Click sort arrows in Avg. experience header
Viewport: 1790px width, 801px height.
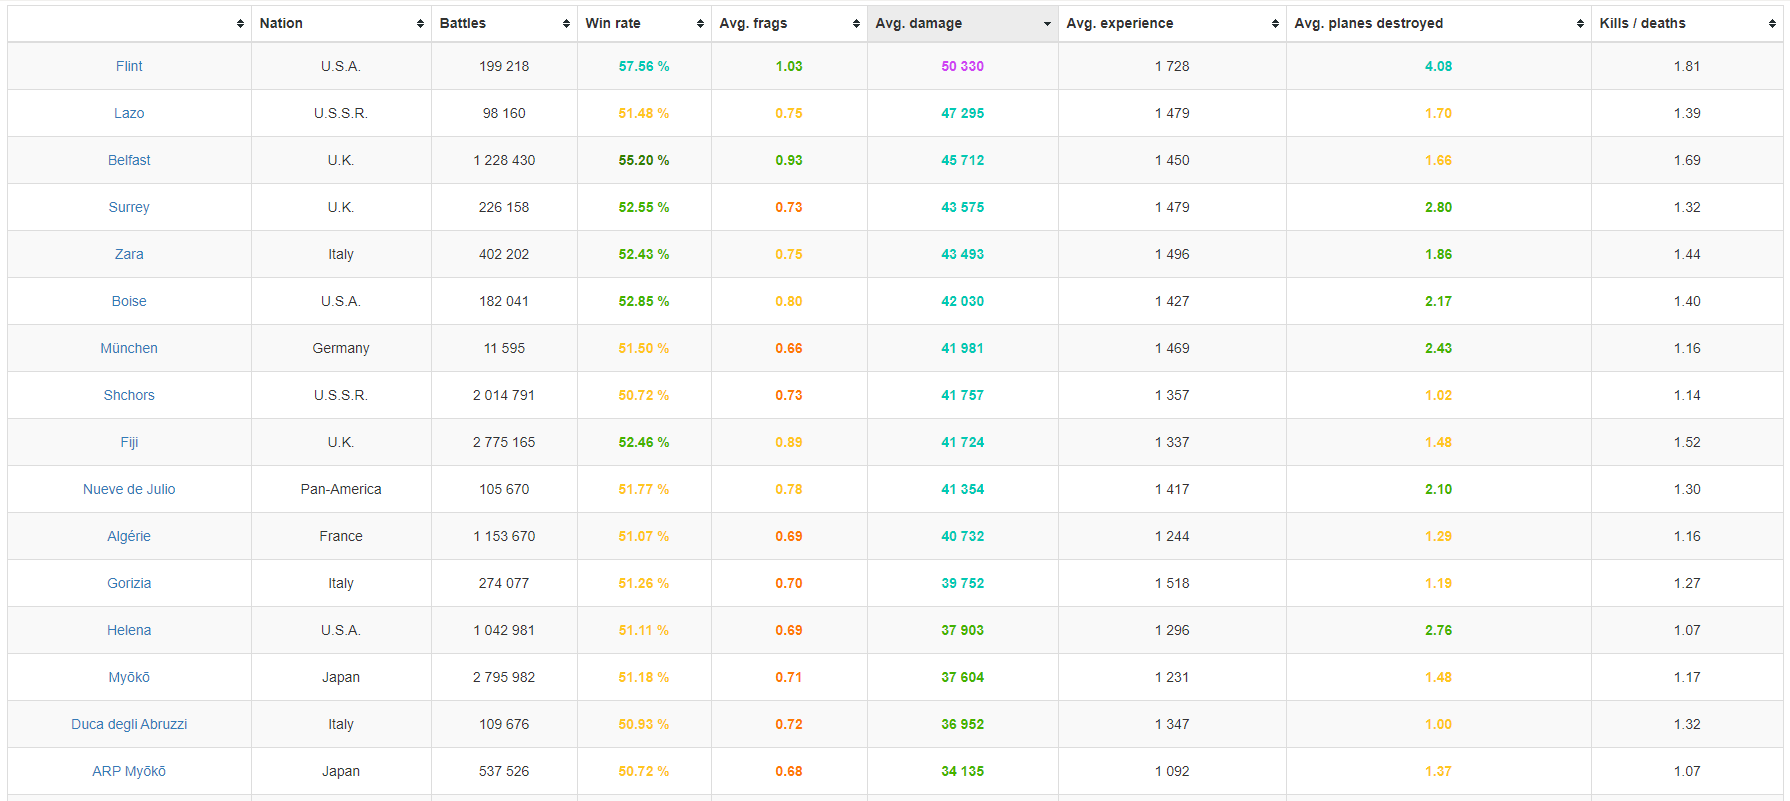click(1275, 24)
